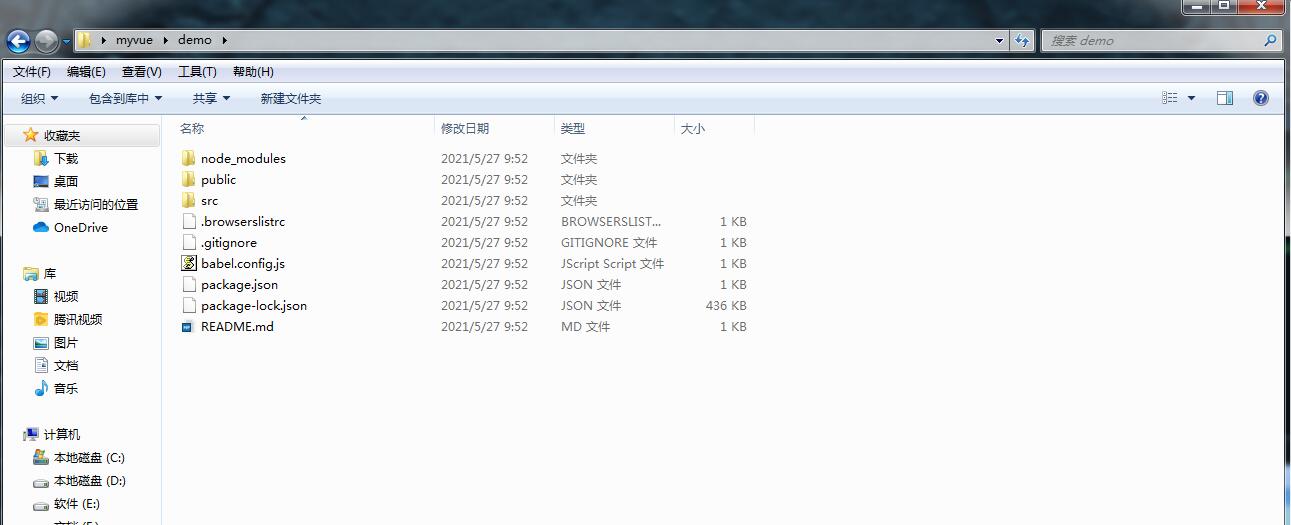
Task: Open the 视频 library
Action: (66, 296)
